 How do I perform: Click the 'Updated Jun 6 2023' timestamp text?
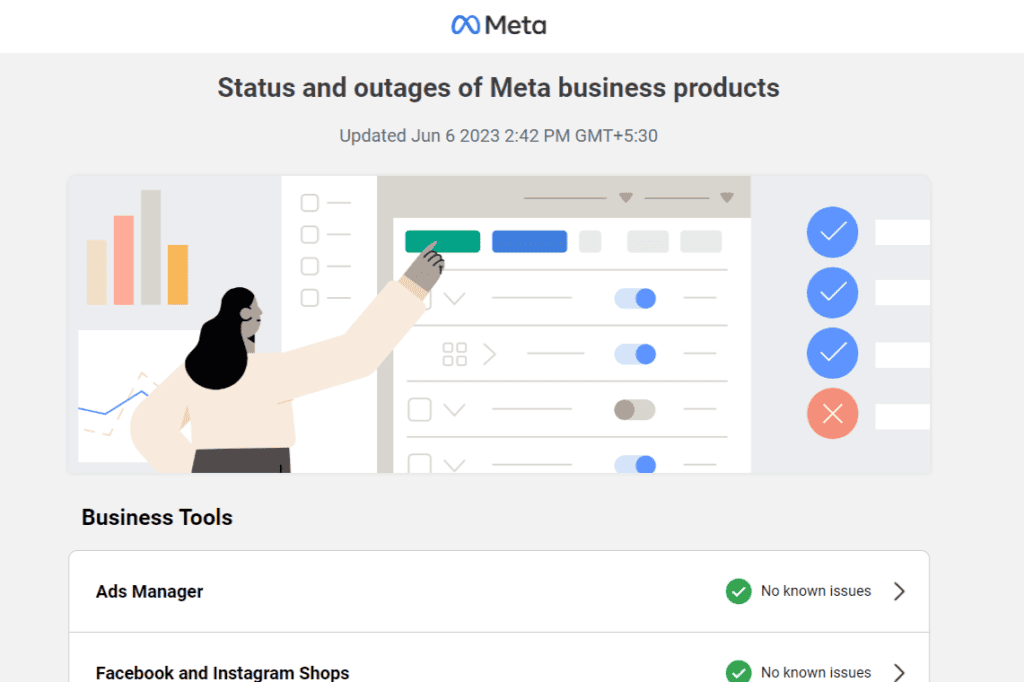[x=498, y=136]
